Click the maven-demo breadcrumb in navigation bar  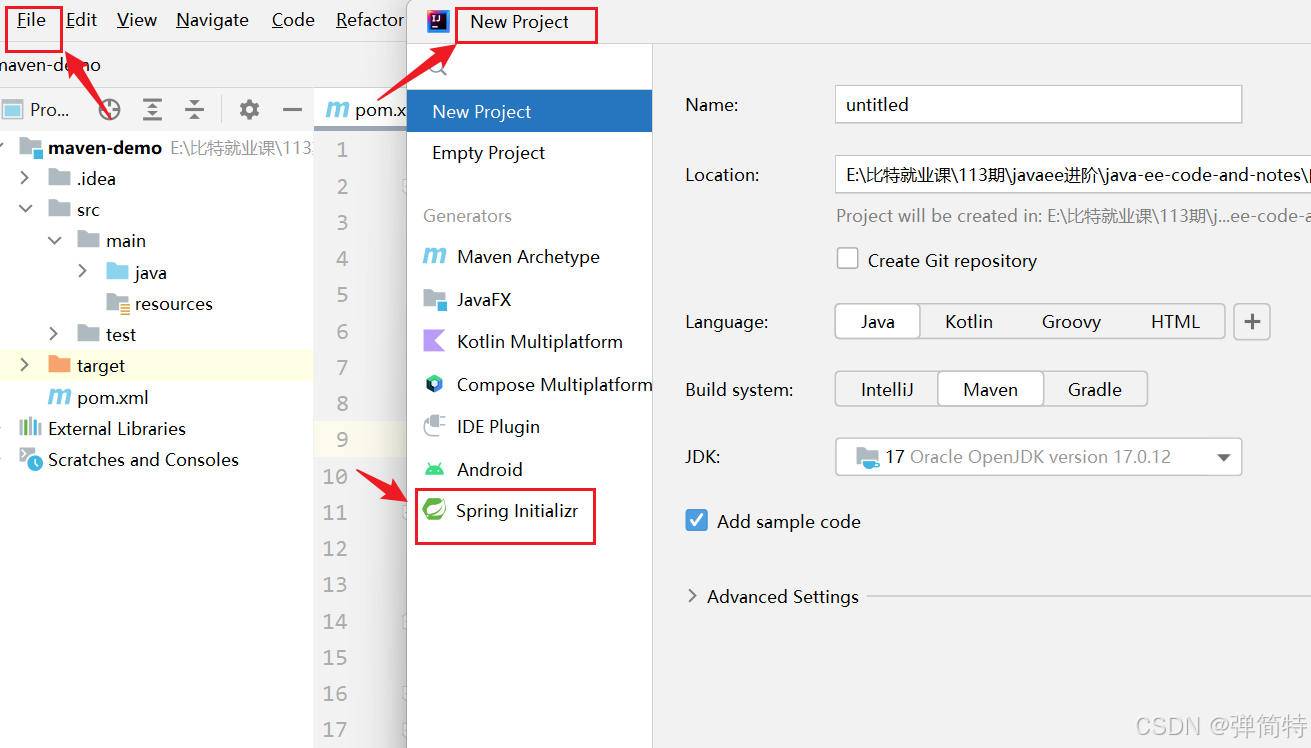point(50,65)
